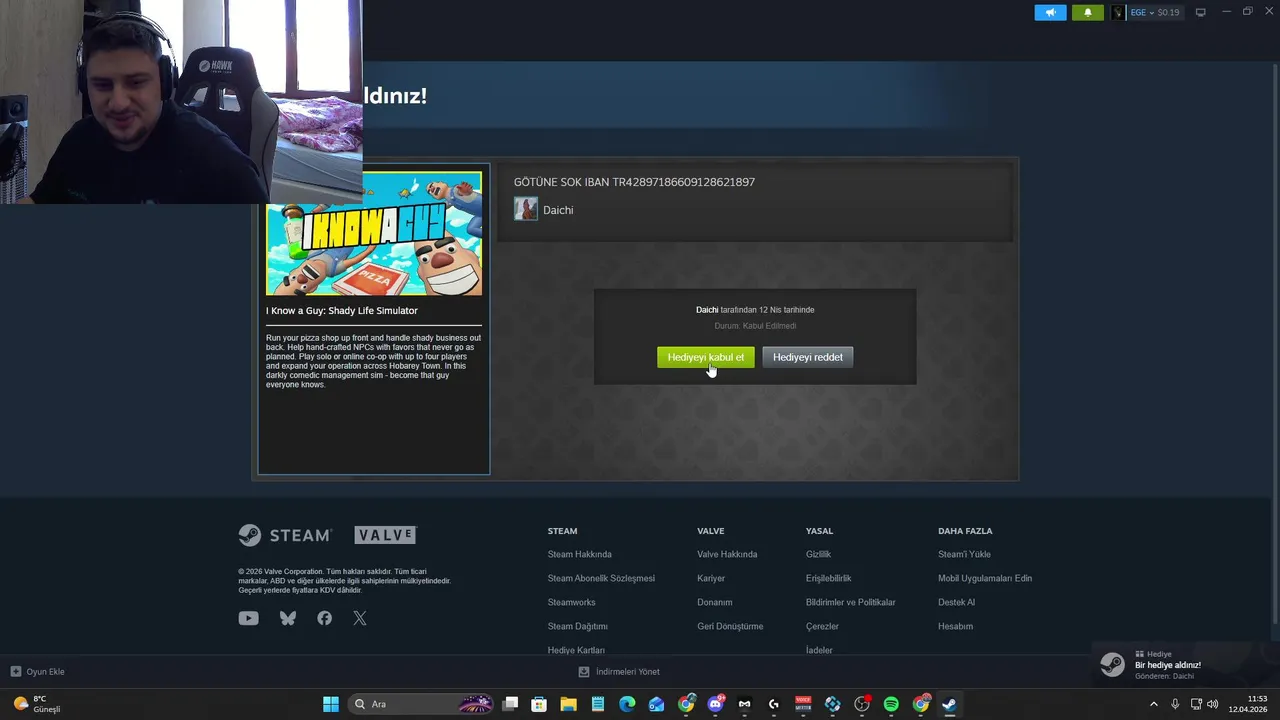The width and height of the screenshot is (1280, 720).
Task: Open Bildirimler ve Politikalar link
Action: click(851, 602)
